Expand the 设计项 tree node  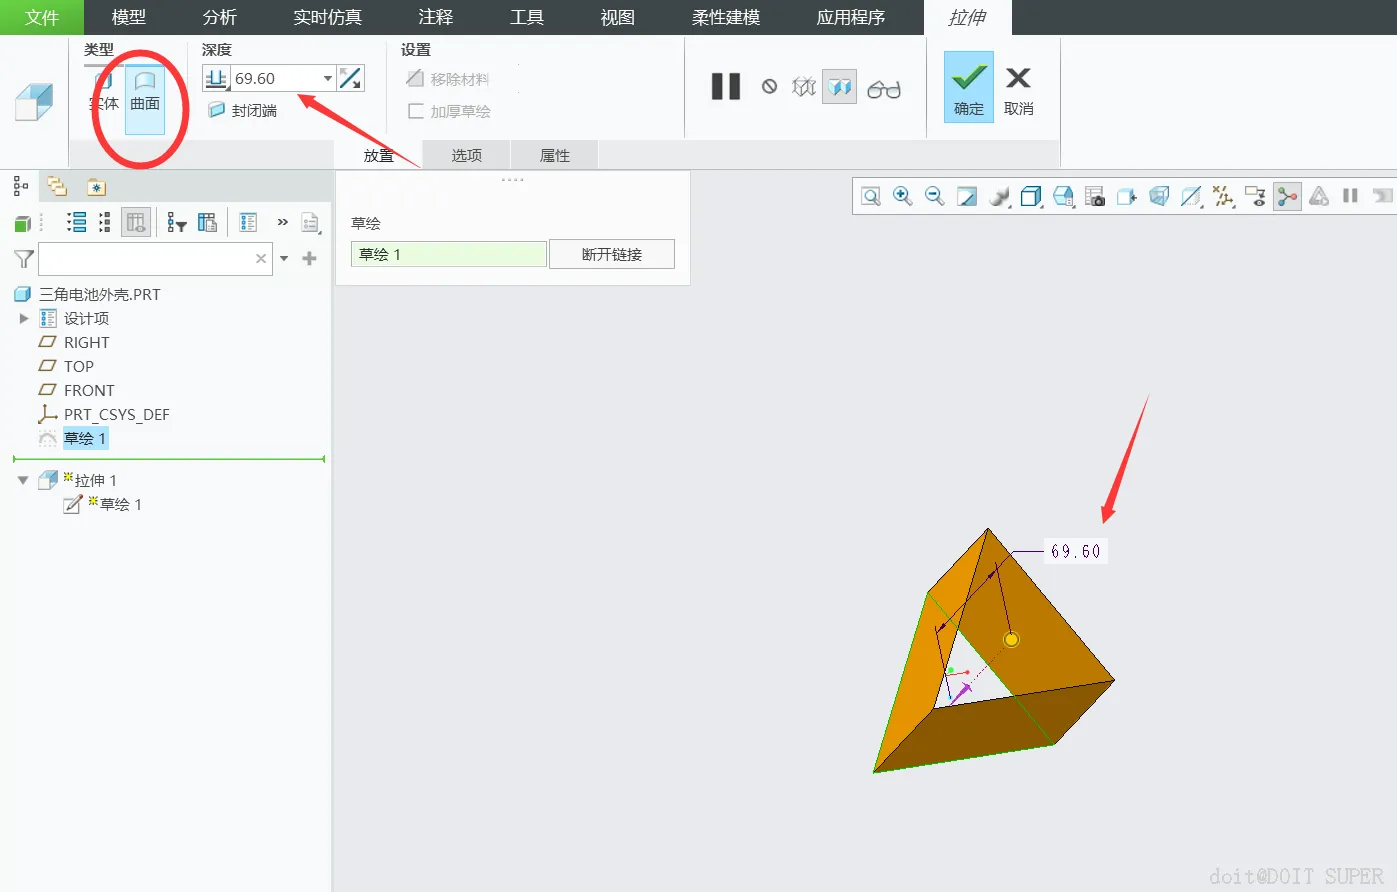[x=24, y=318]
